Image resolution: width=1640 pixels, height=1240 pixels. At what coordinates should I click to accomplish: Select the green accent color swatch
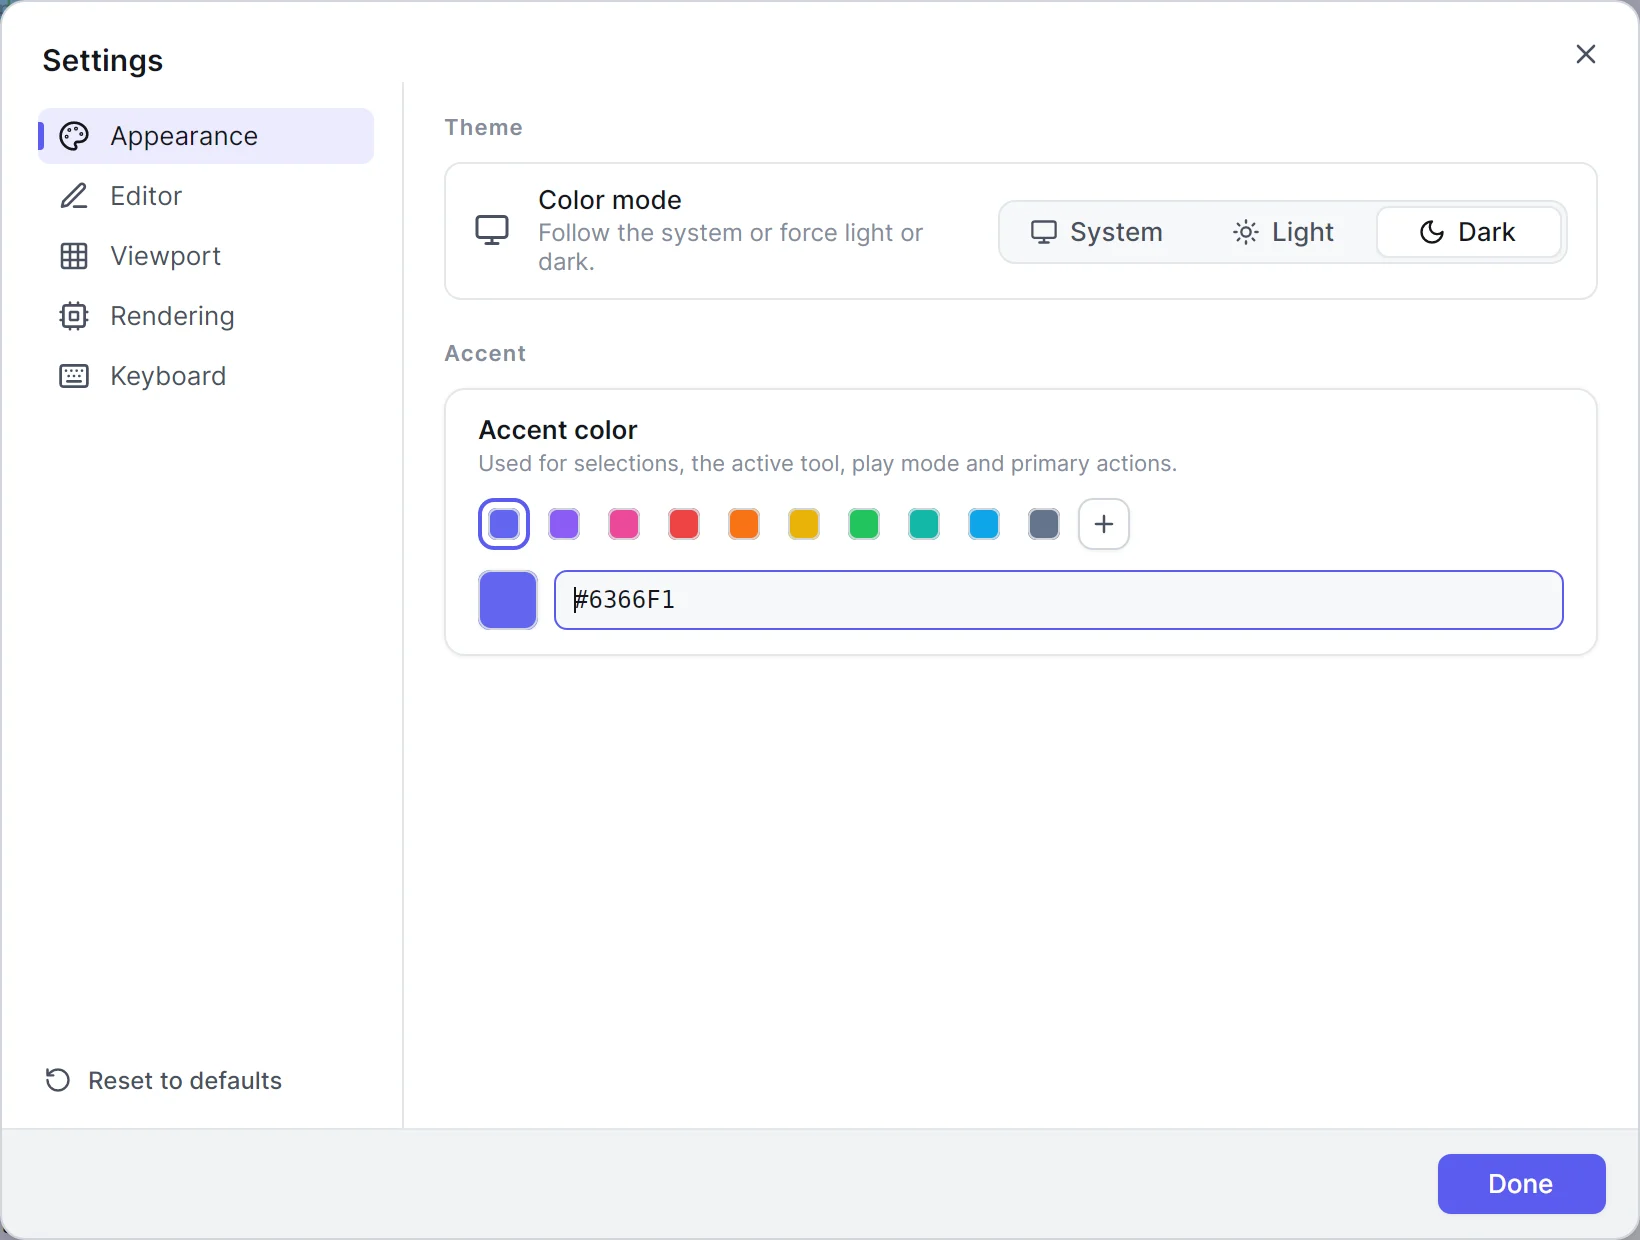pos(864,524)
